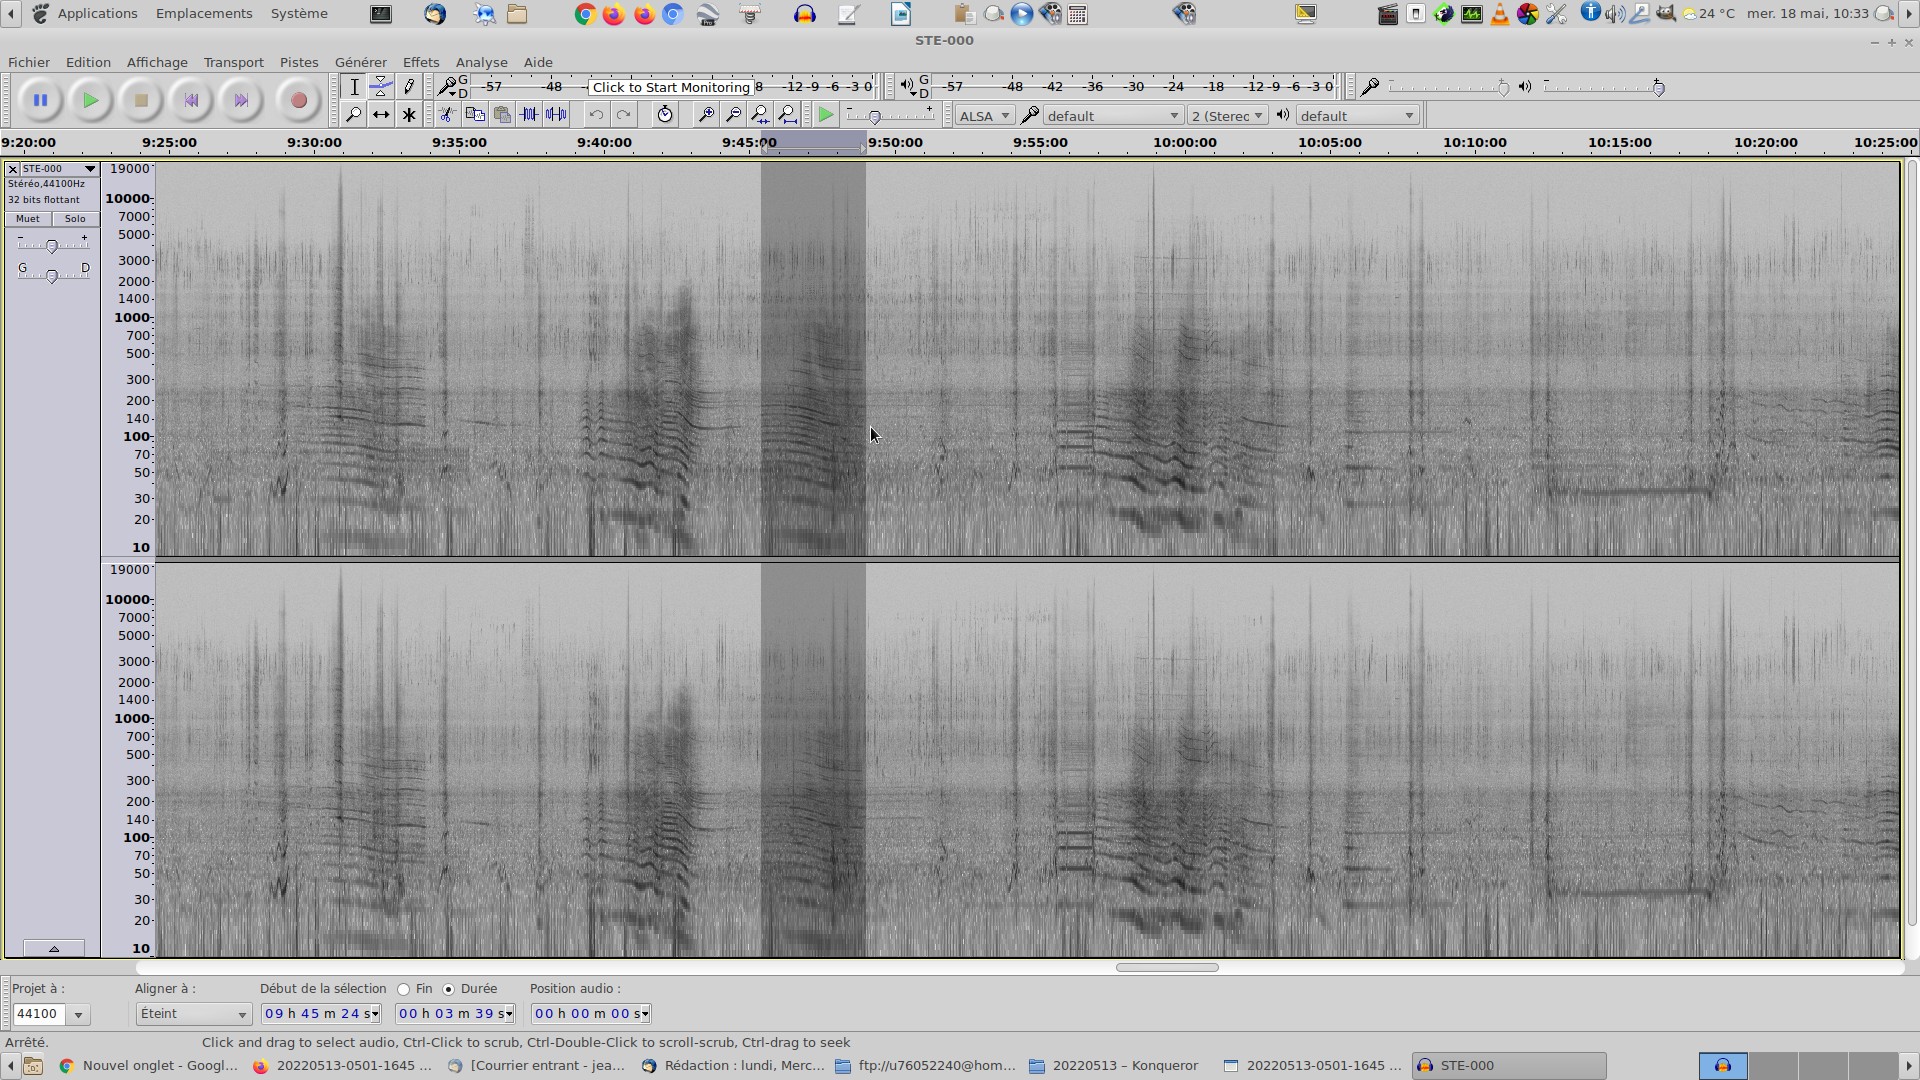This screenshot has height=1080, width=1920.
Task: Click the Muet button on the track
Action: (28, 219)
